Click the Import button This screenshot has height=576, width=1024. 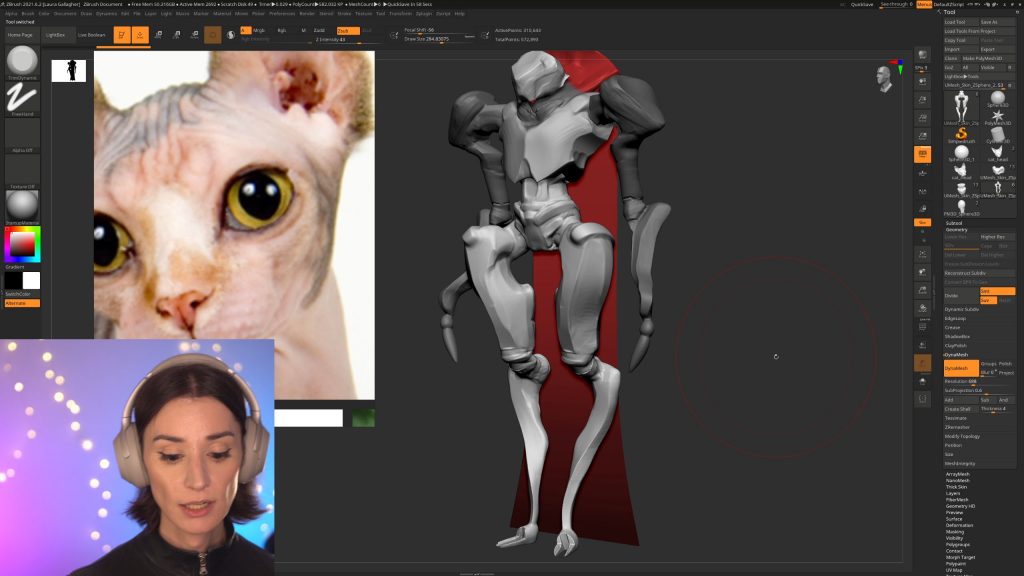[961, 49]
